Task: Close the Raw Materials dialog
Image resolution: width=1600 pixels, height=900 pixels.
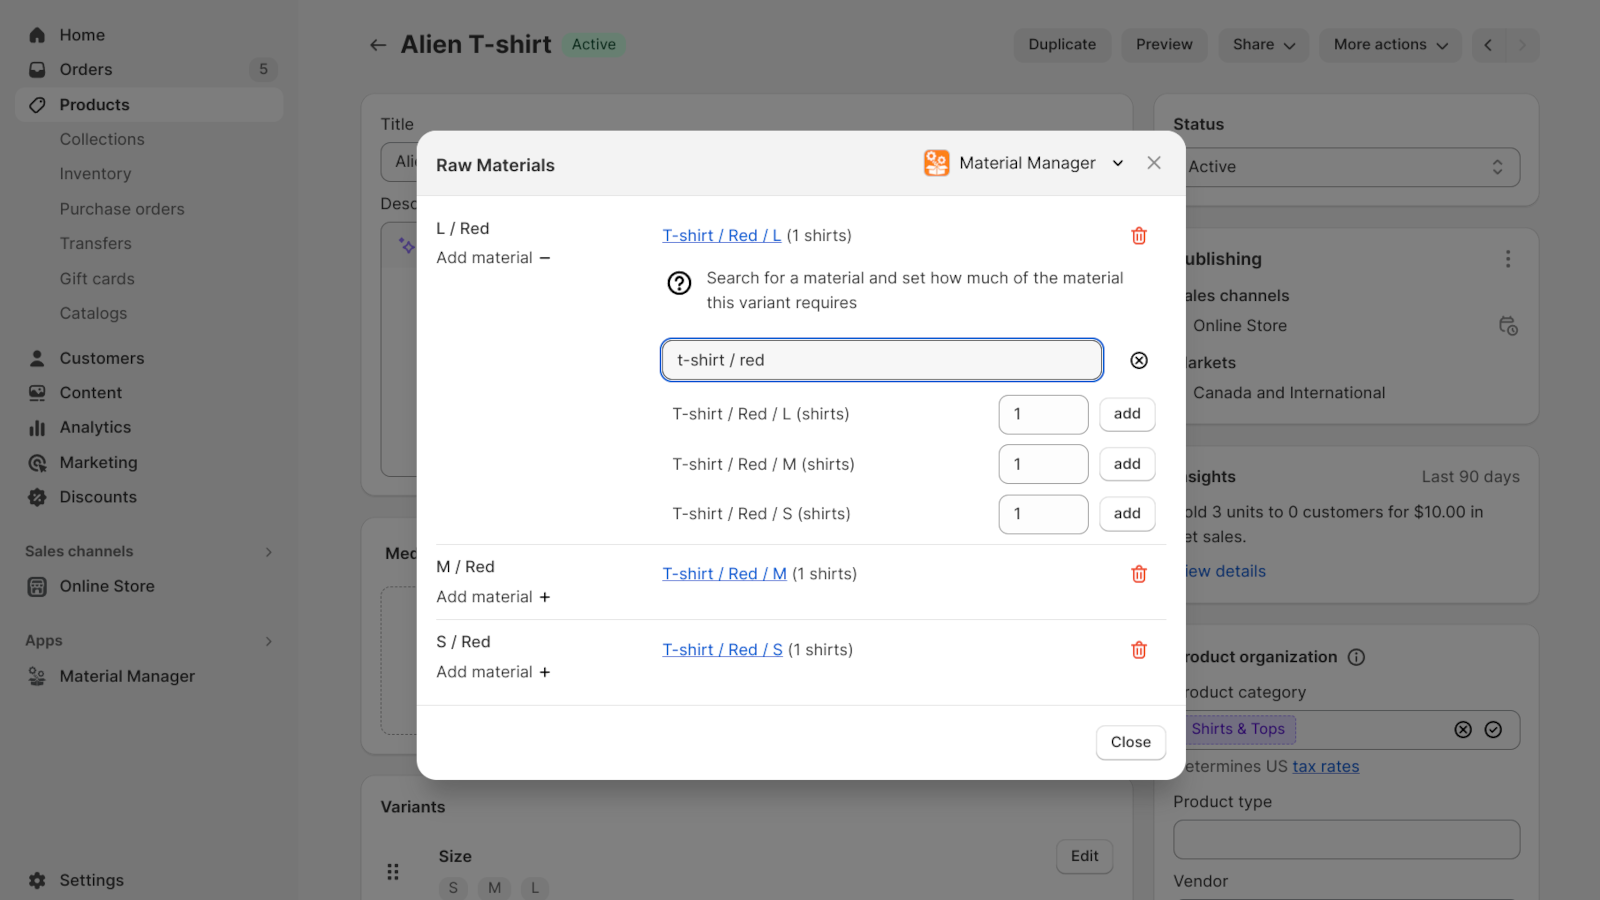Action: pos(1130,742)
